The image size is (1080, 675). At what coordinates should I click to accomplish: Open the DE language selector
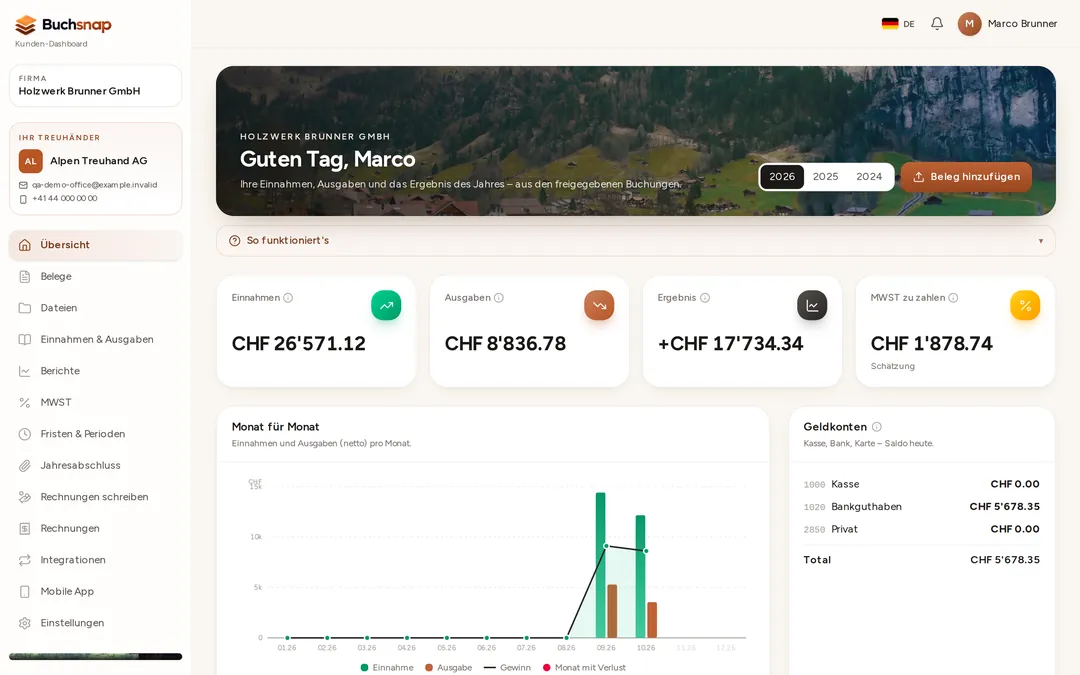(898, 23)
